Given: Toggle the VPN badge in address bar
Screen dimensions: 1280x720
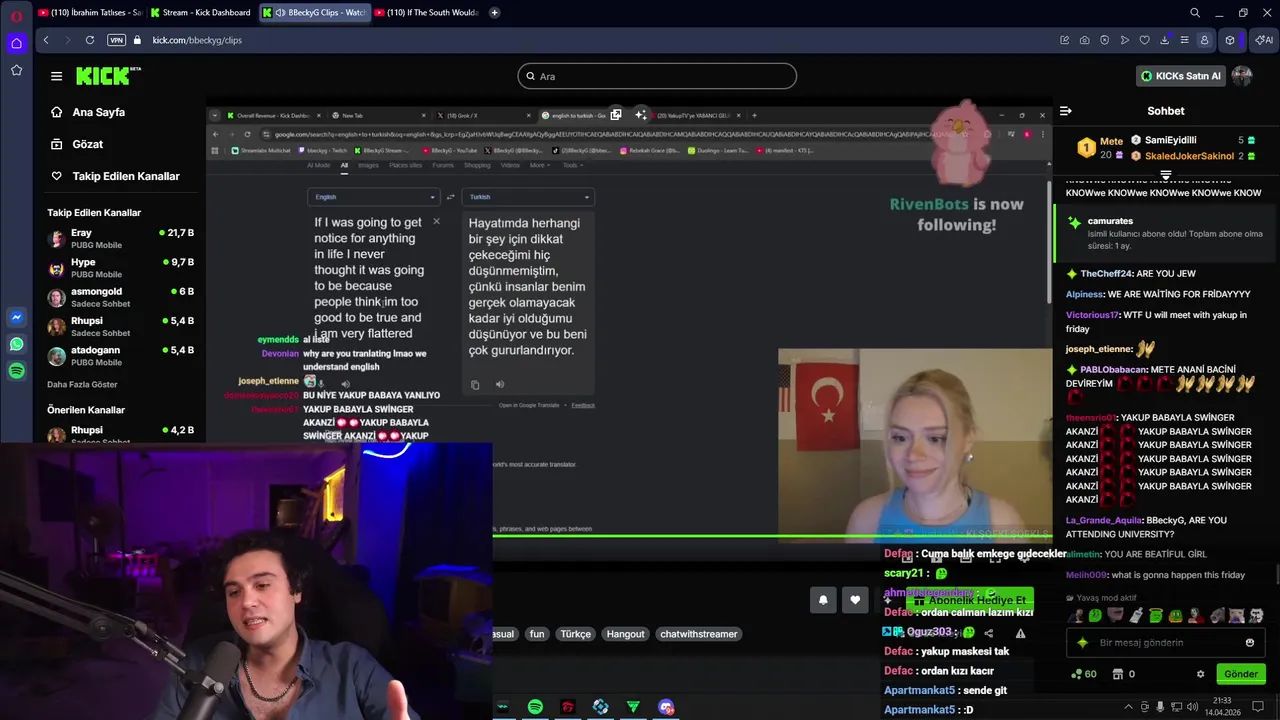Looking at the screenshot, I should point(116,40).
